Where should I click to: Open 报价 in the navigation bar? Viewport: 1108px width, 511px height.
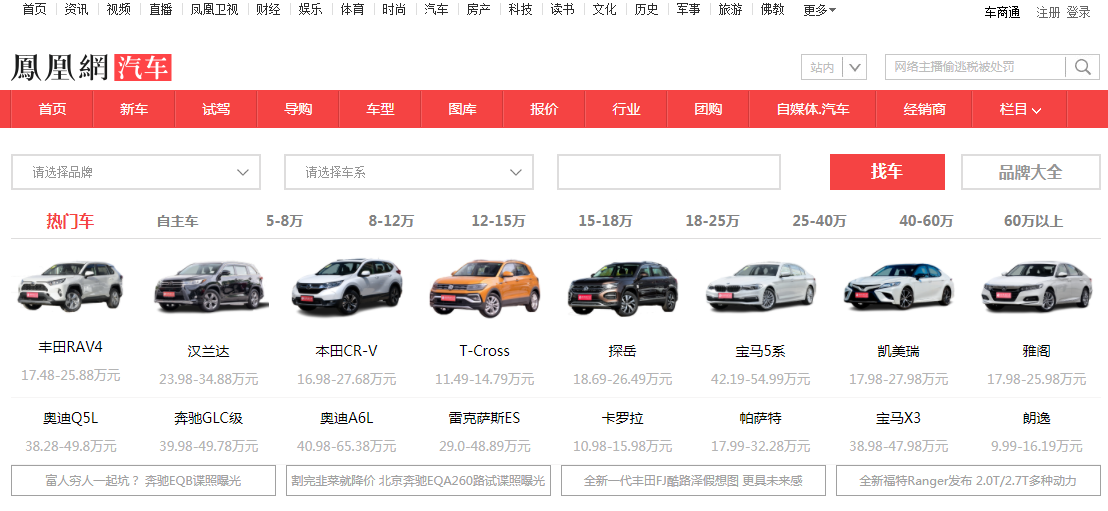click(544, 109)
